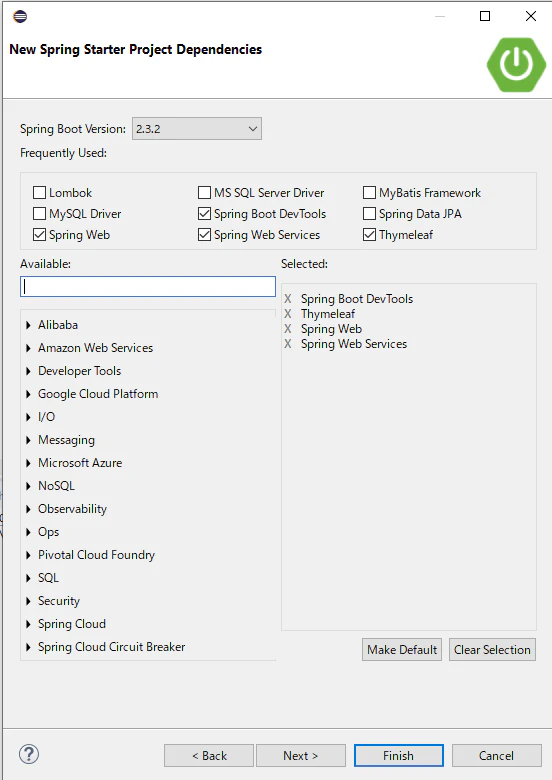Viewport: 552px width, 780px height.
Task: Check Spring Data JPA
Action: point(369,213)
